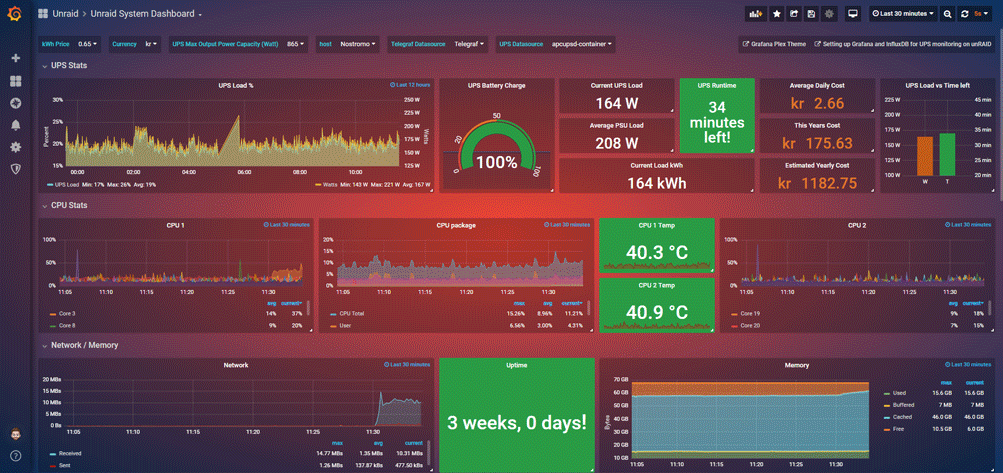The image size is (1003, 473).
Task: Cycle view mode with monitor icon
Action: coord(853,14)
